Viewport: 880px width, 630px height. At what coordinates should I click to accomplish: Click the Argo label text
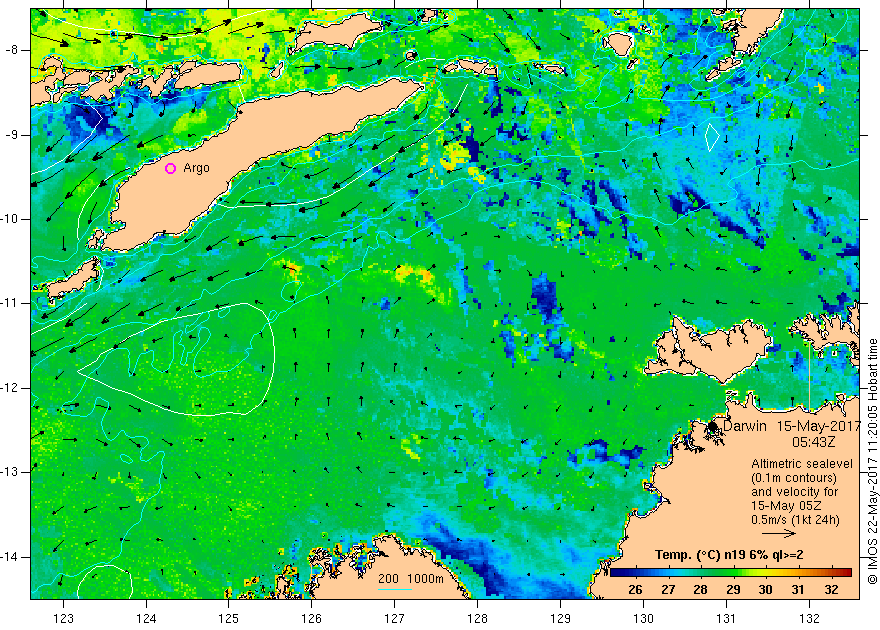[x=196, y=168]
